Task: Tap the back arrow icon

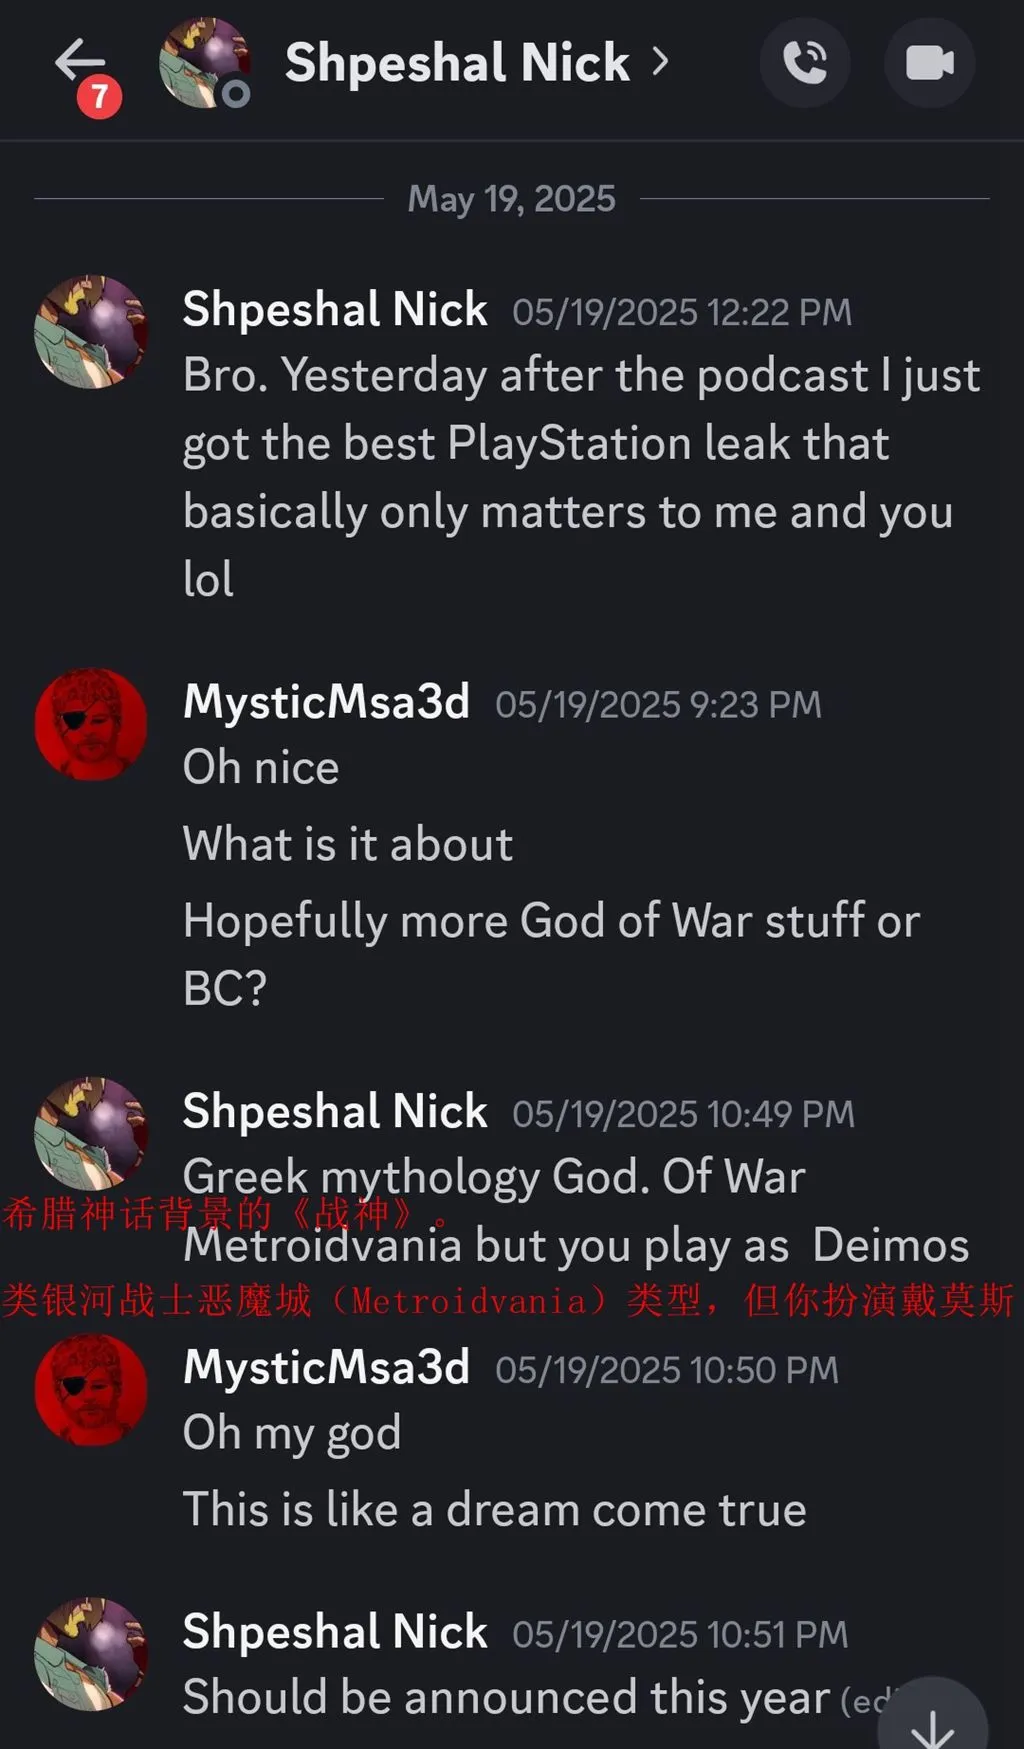Action: click(x=78, y=60)
